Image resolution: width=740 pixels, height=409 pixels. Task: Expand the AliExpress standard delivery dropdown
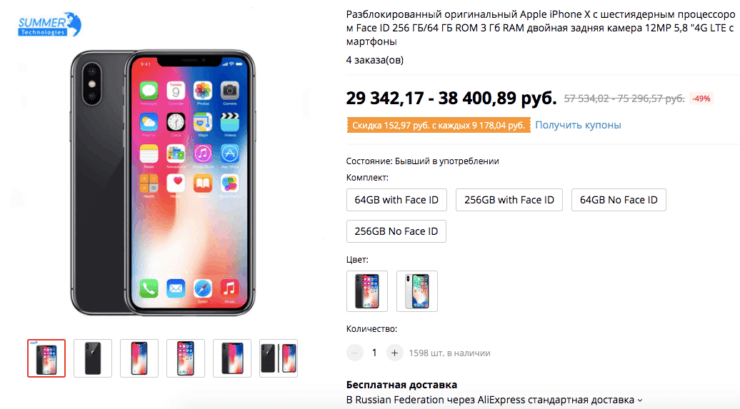(494, 400)
